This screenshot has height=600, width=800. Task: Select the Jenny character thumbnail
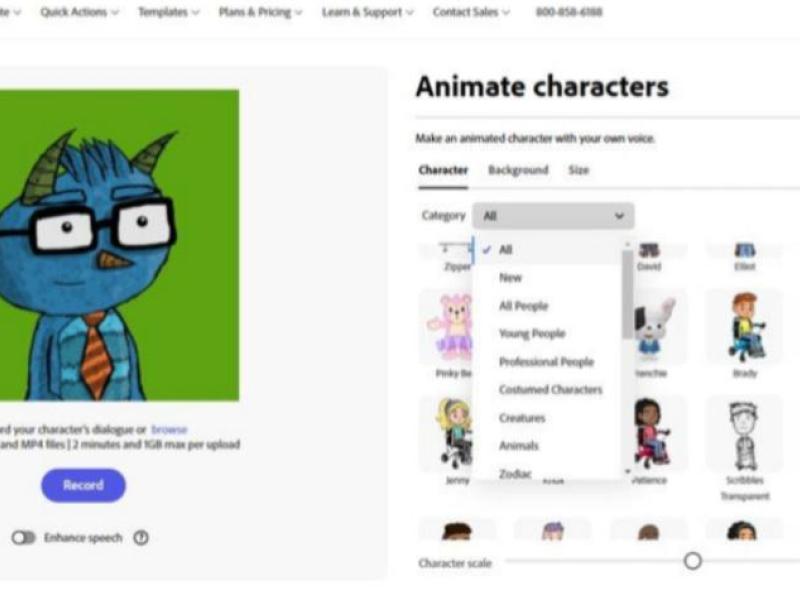[x=447, y=434]
